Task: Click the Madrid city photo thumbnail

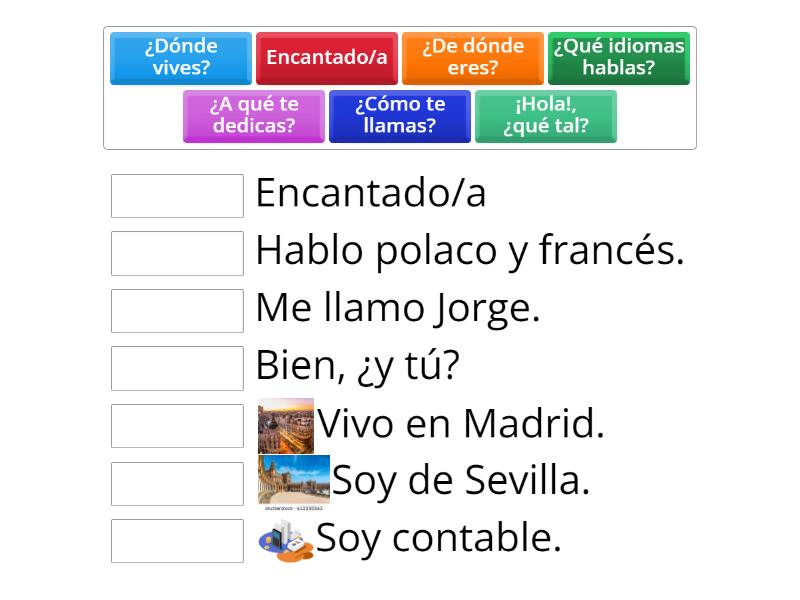Action: (x=286, y=426)
